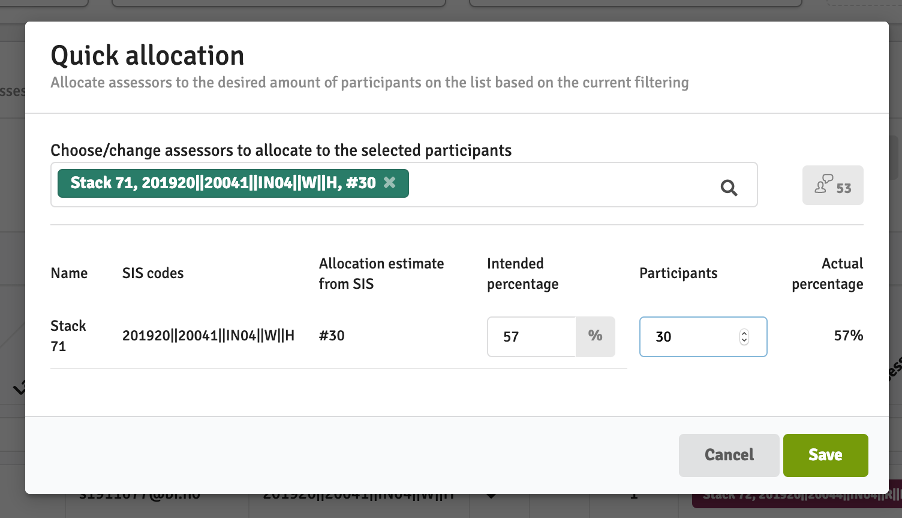The width and height of the screenshot is (902, 518).
Task: Cancel the quick allocation dialog
Action: click(729, 455)
